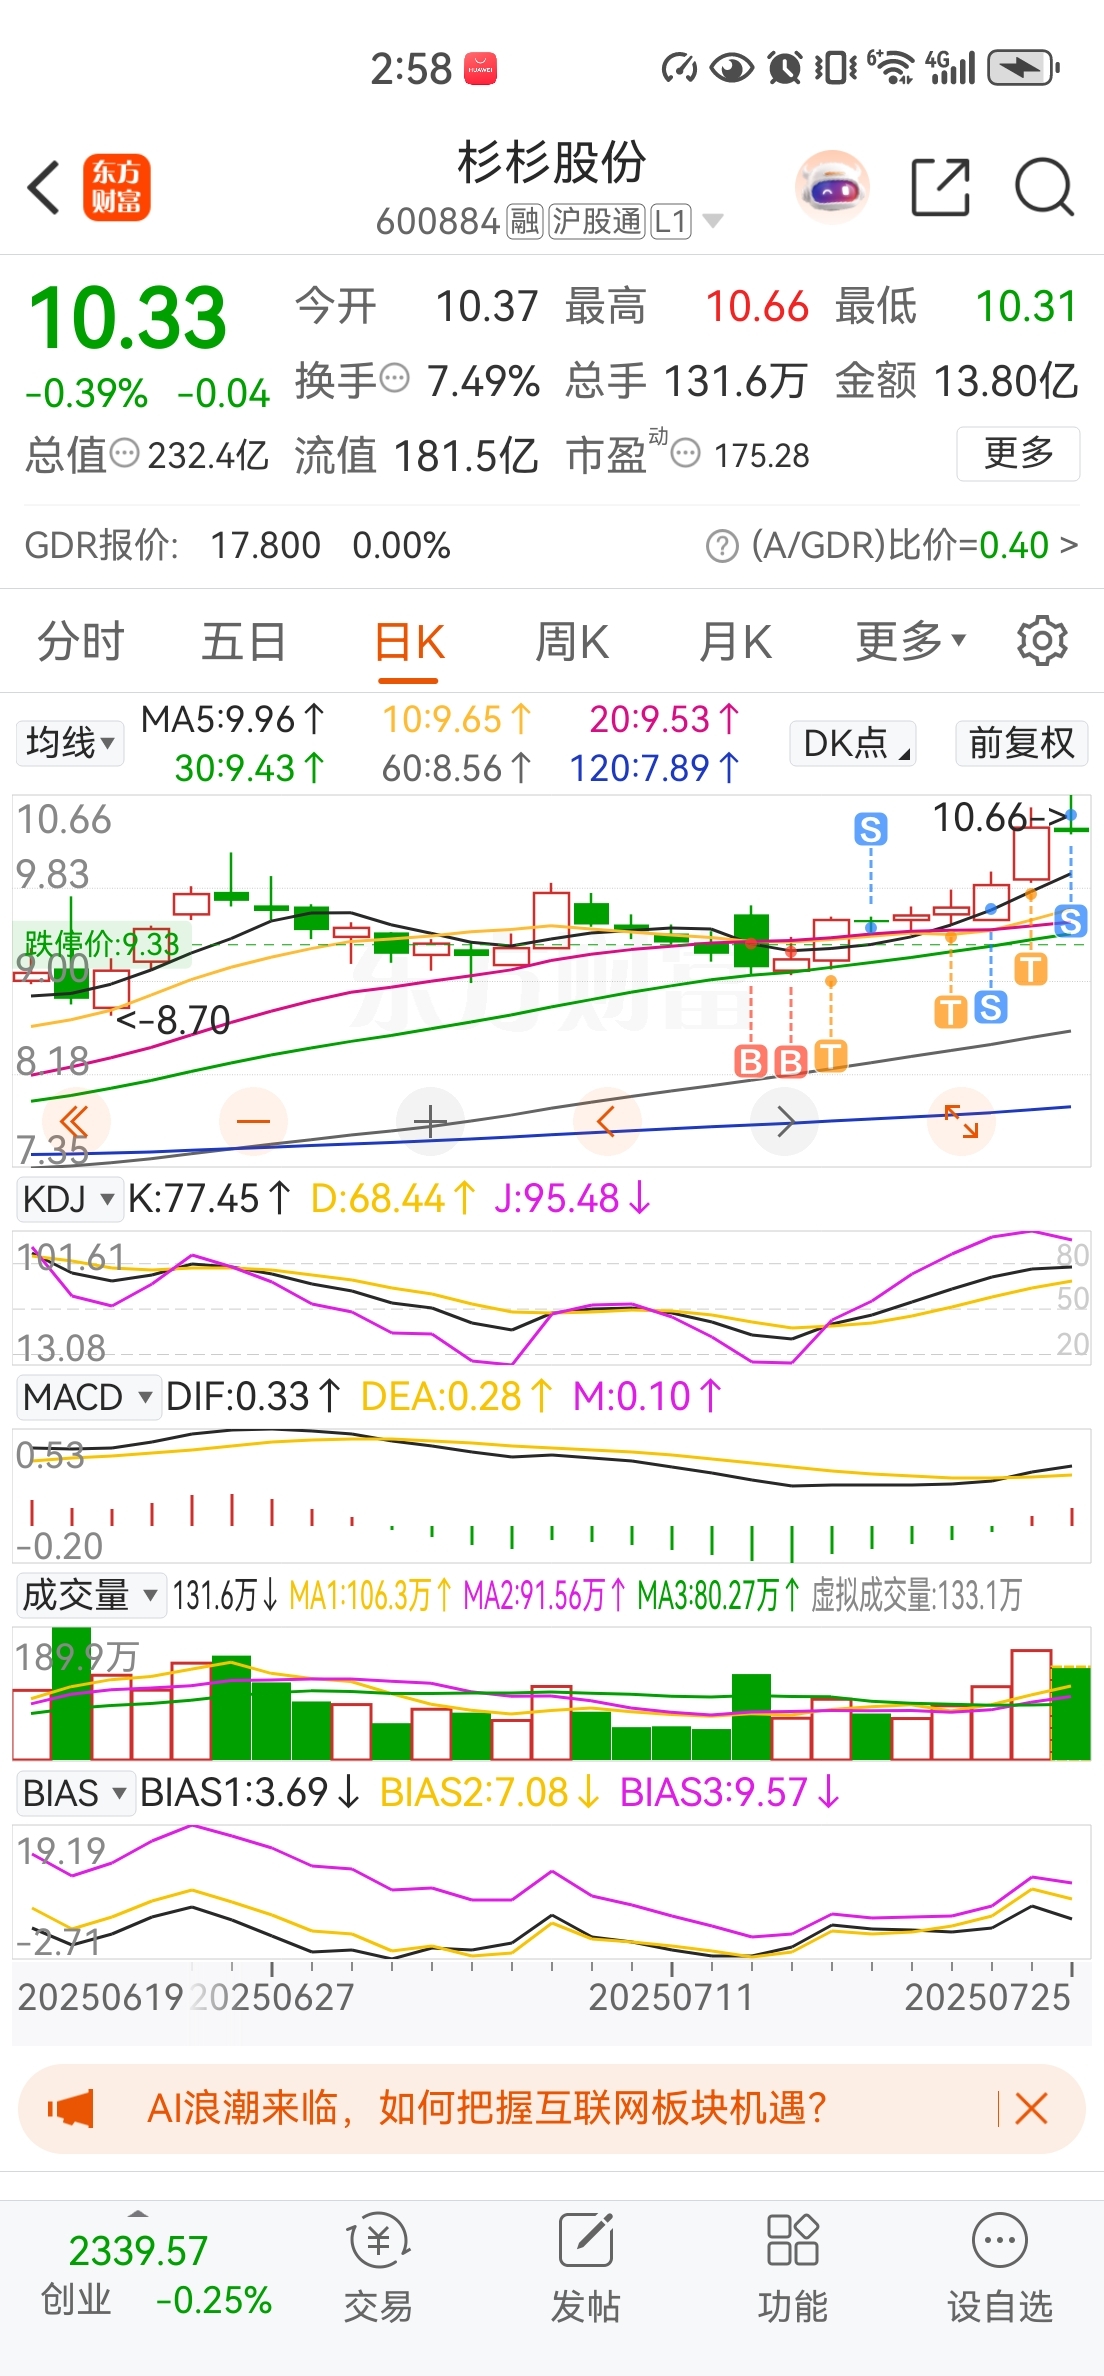Tap the info icon next to 换手
Screen dimensions: 1104x2376
(x=396, y=379)
